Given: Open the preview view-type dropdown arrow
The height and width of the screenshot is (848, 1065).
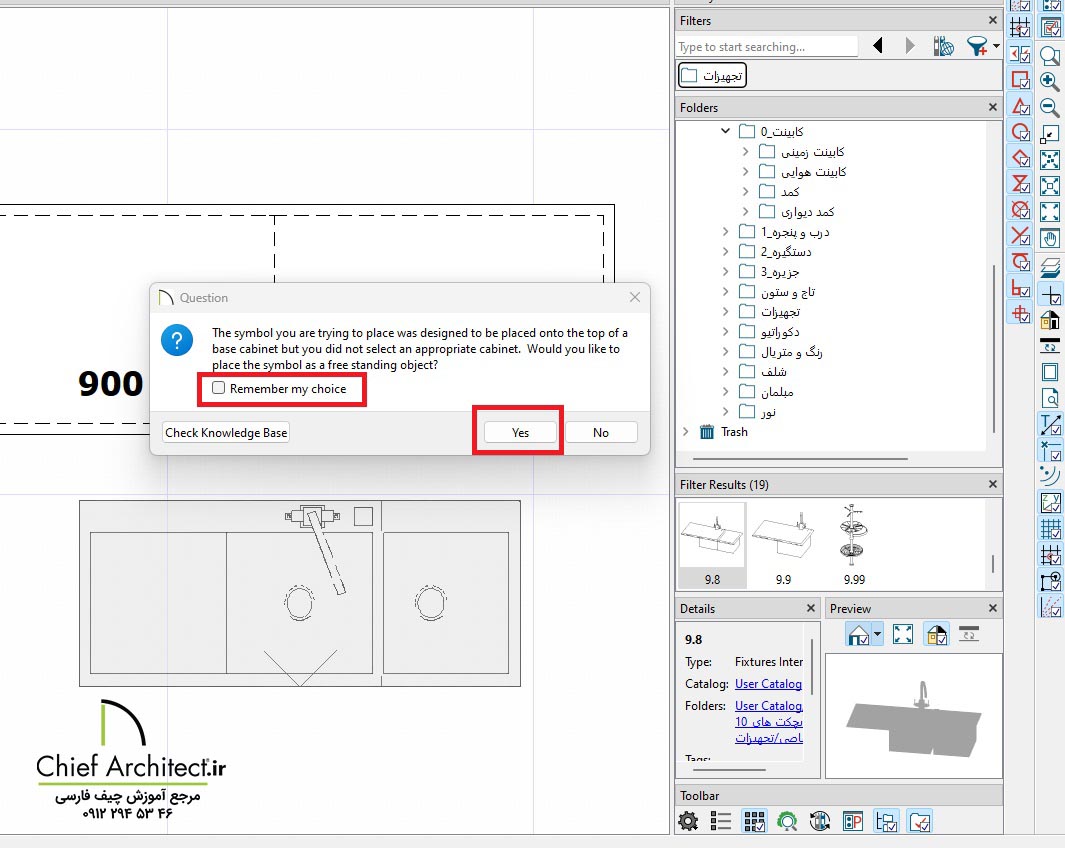Looking at the screenshot, I should click(877, 634).
